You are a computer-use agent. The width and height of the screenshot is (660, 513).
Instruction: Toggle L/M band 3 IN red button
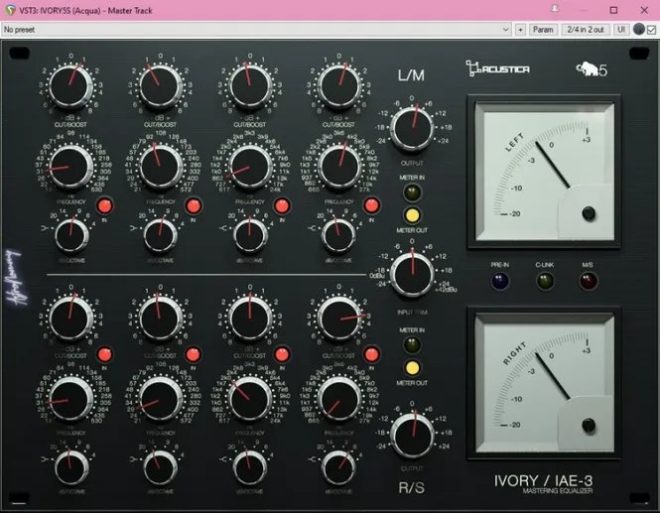tap(282, 206)
